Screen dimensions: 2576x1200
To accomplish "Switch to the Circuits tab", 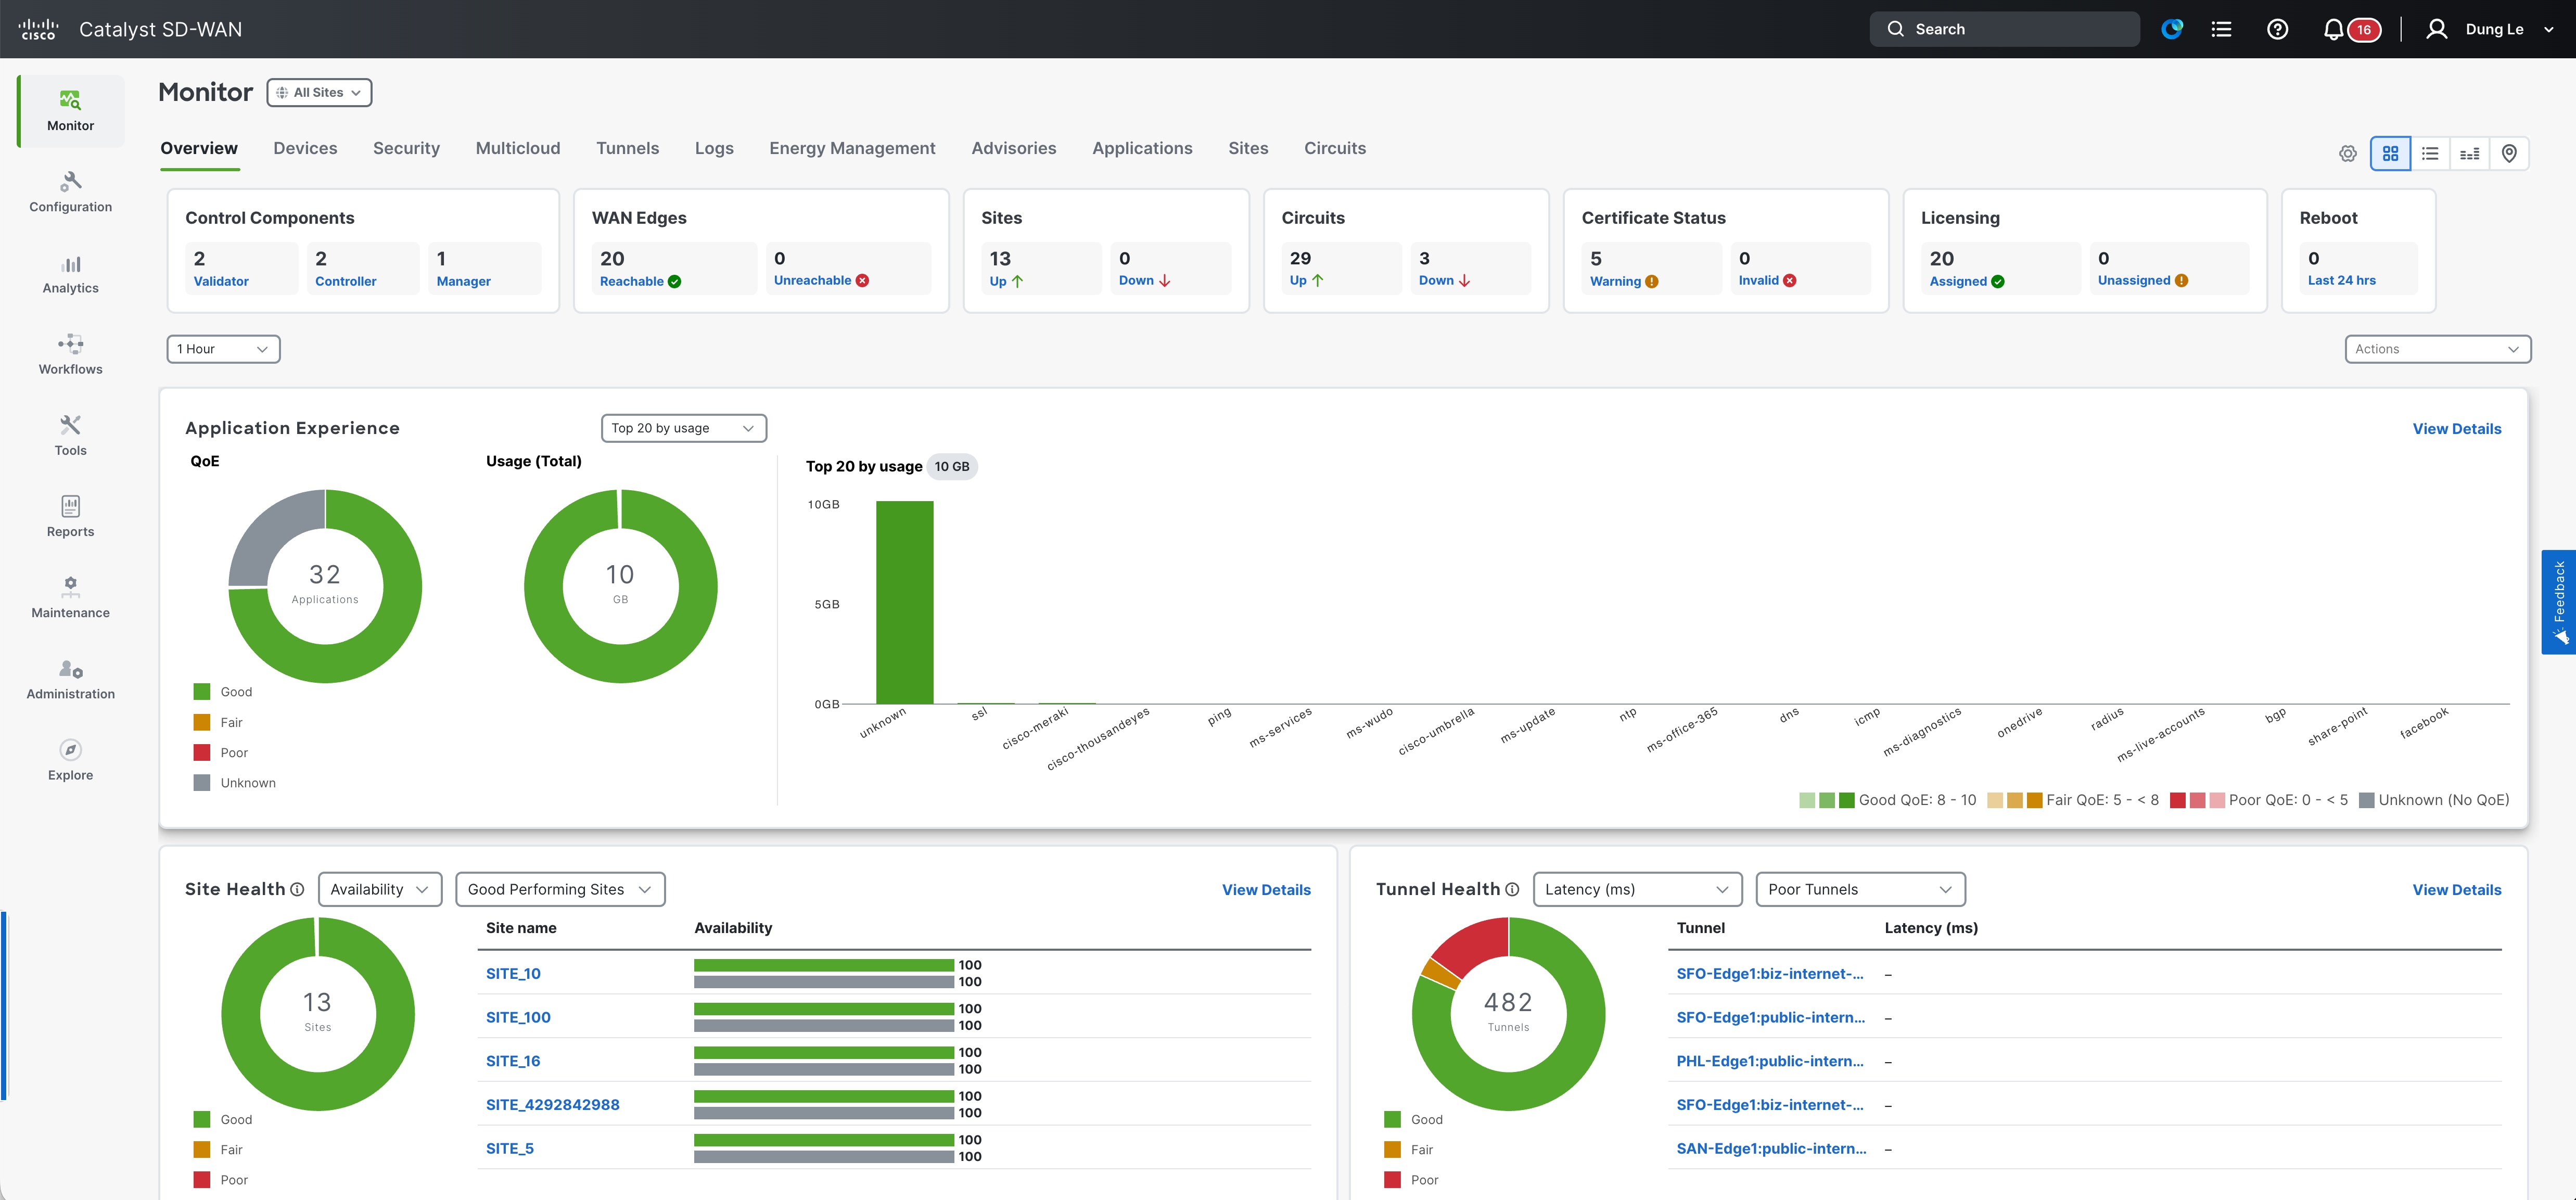I will 1334,148.
